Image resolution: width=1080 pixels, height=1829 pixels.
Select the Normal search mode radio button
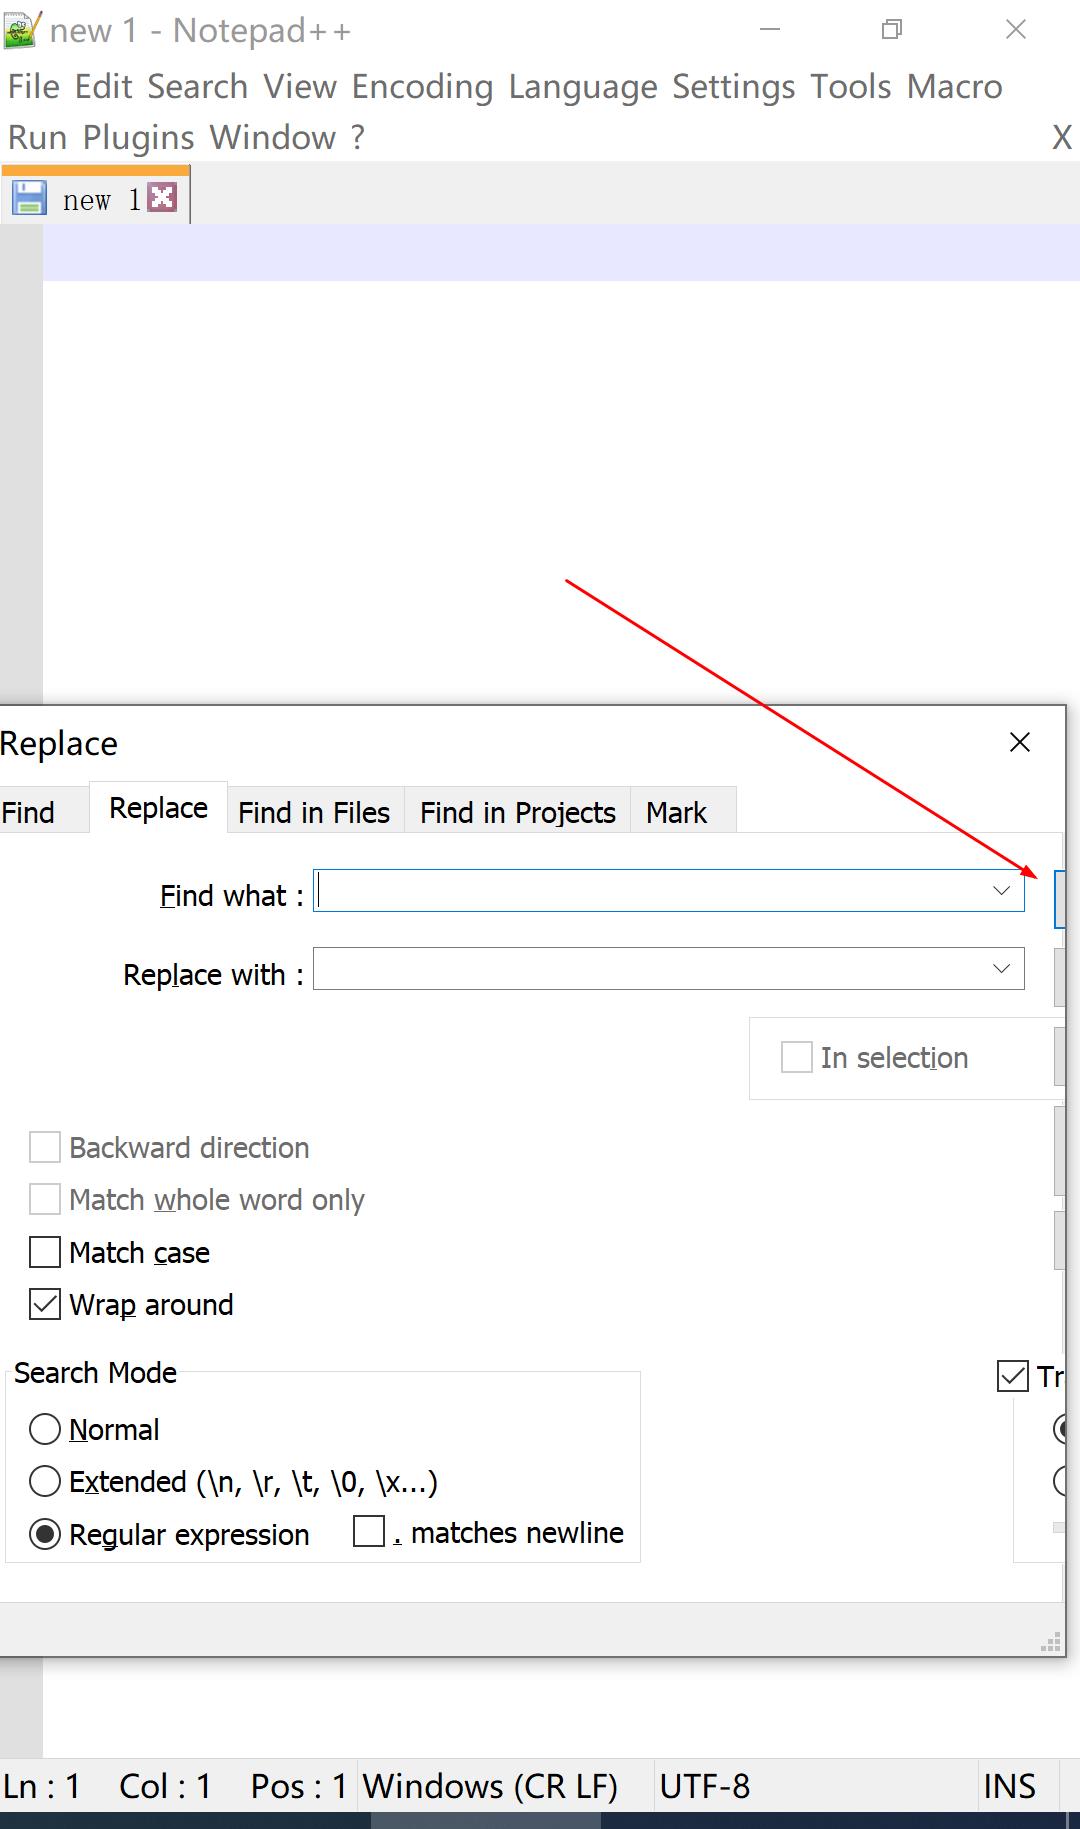(x=44, y=1430)
